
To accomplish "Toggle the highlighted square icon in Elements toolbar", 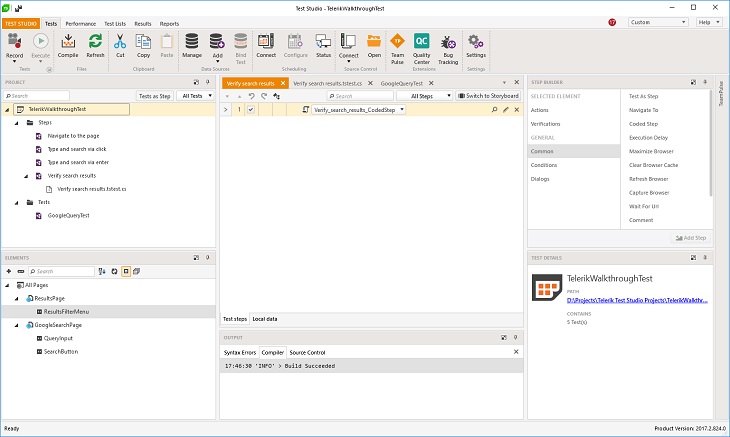I will coord(126,271).
